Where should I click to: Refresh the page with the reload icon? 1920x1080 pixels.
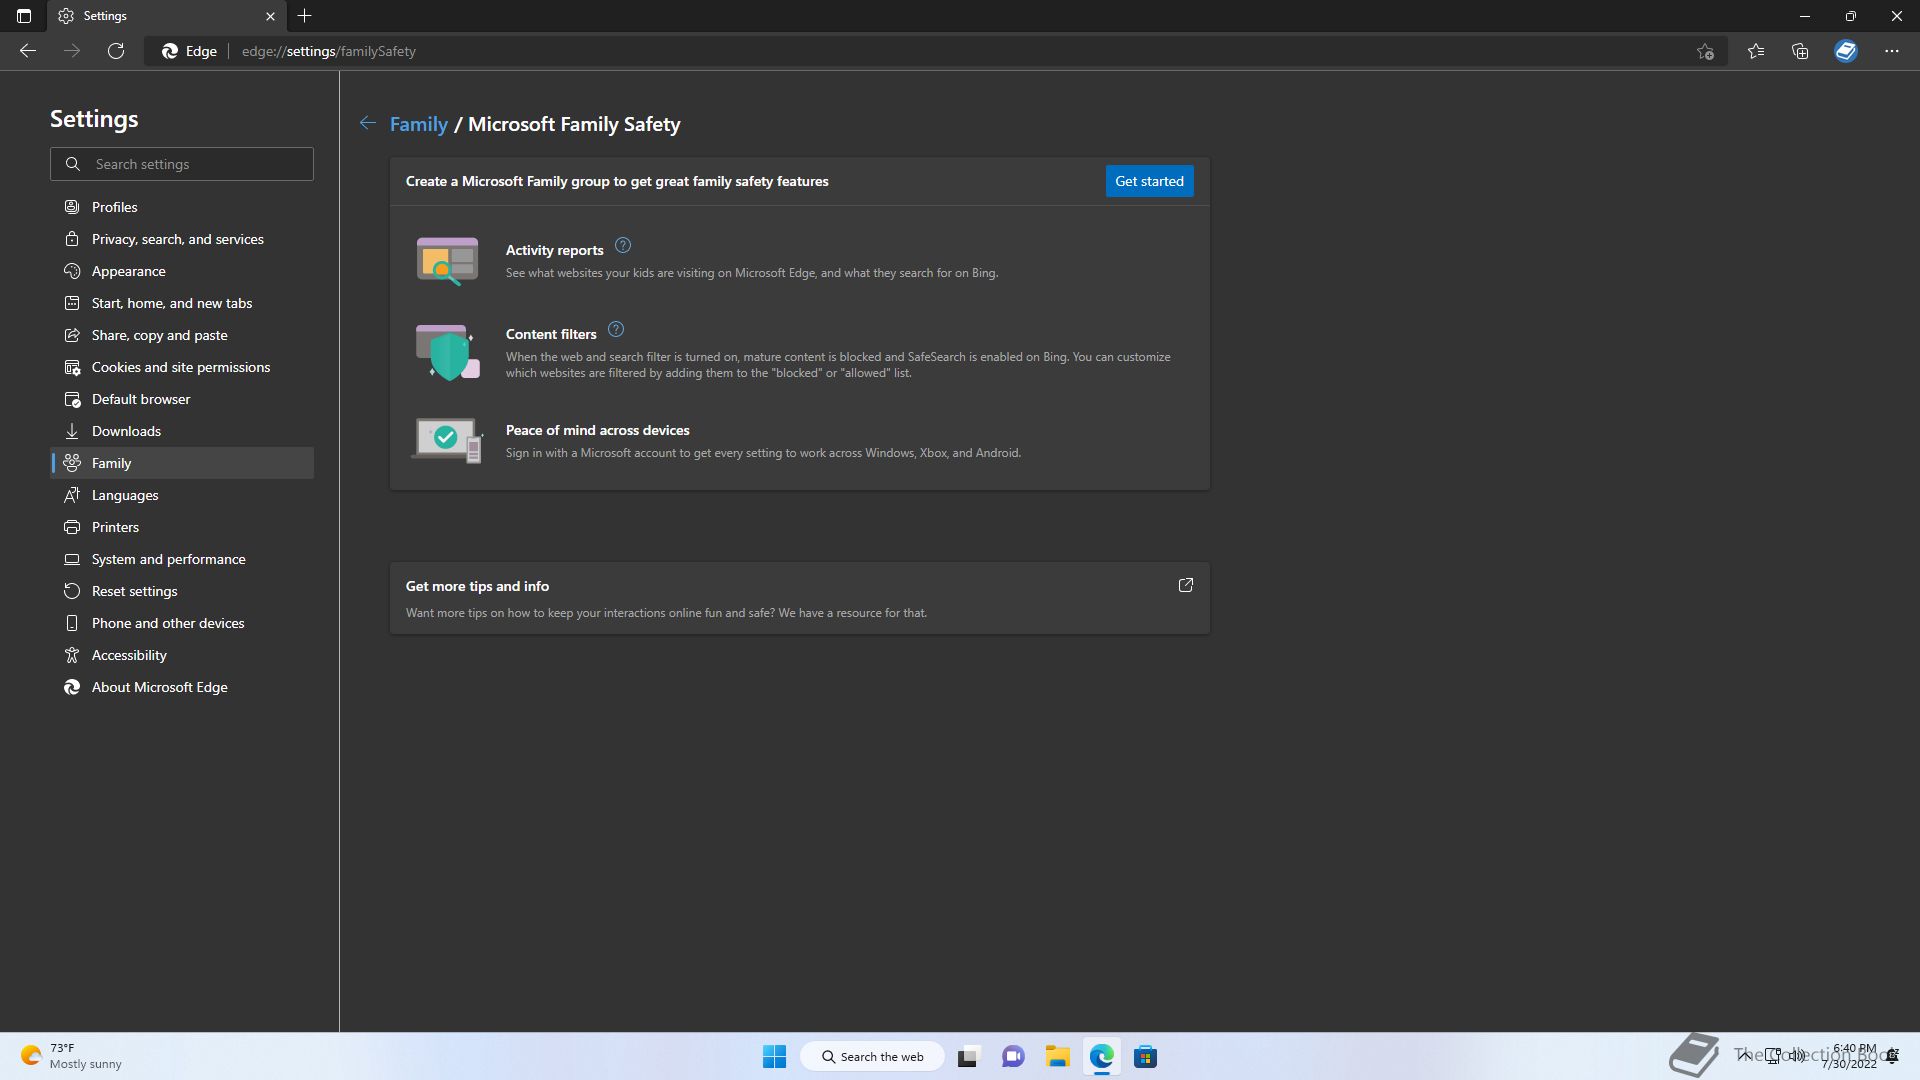(116, 51)
